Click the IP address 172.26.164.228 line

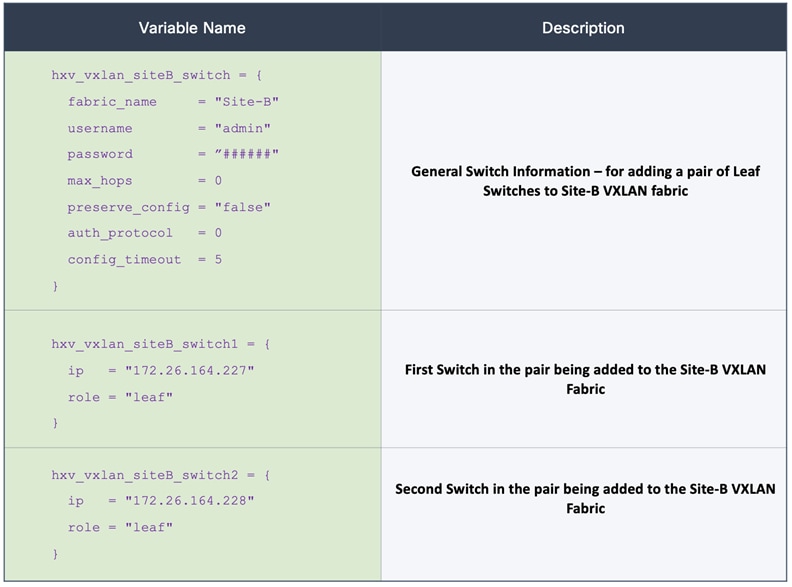coord(161,501)
